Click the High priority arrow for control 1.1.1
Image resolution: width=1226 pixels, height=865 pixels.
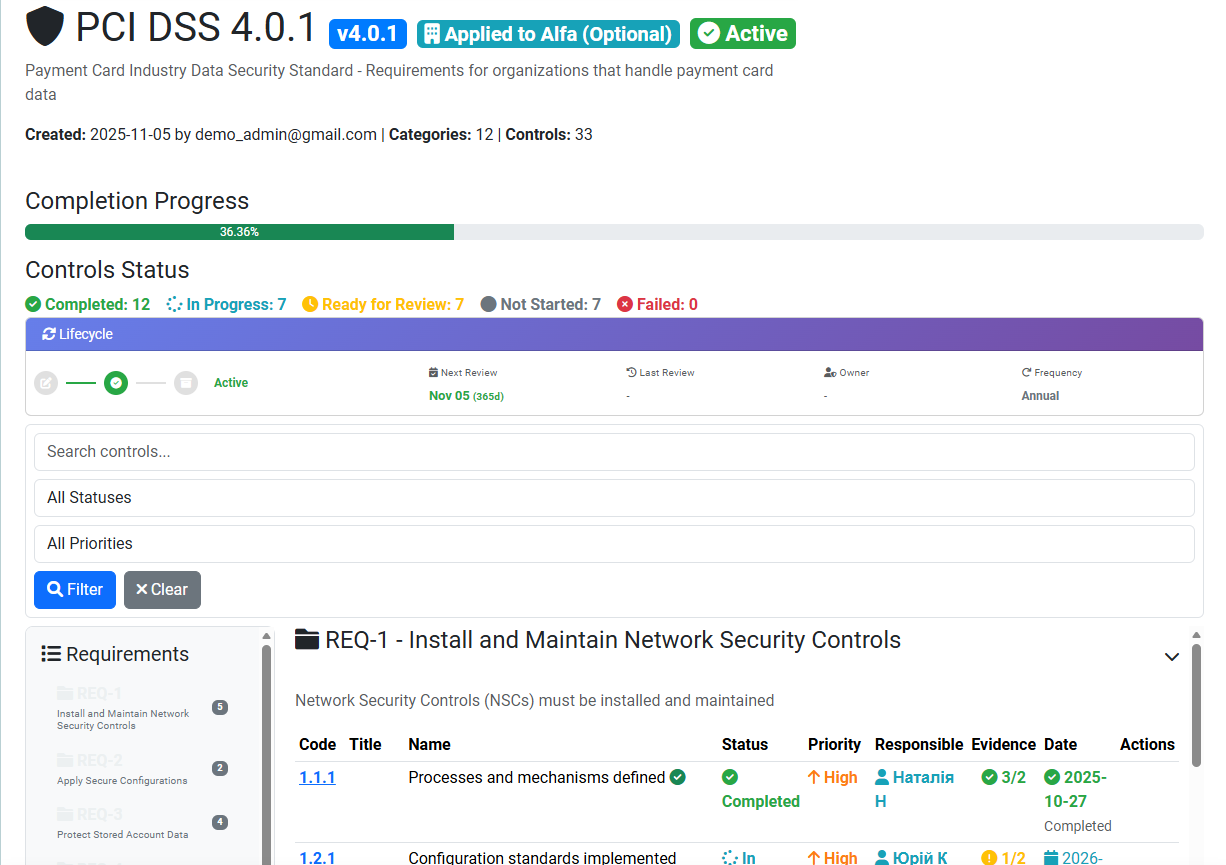click(814, 777)
